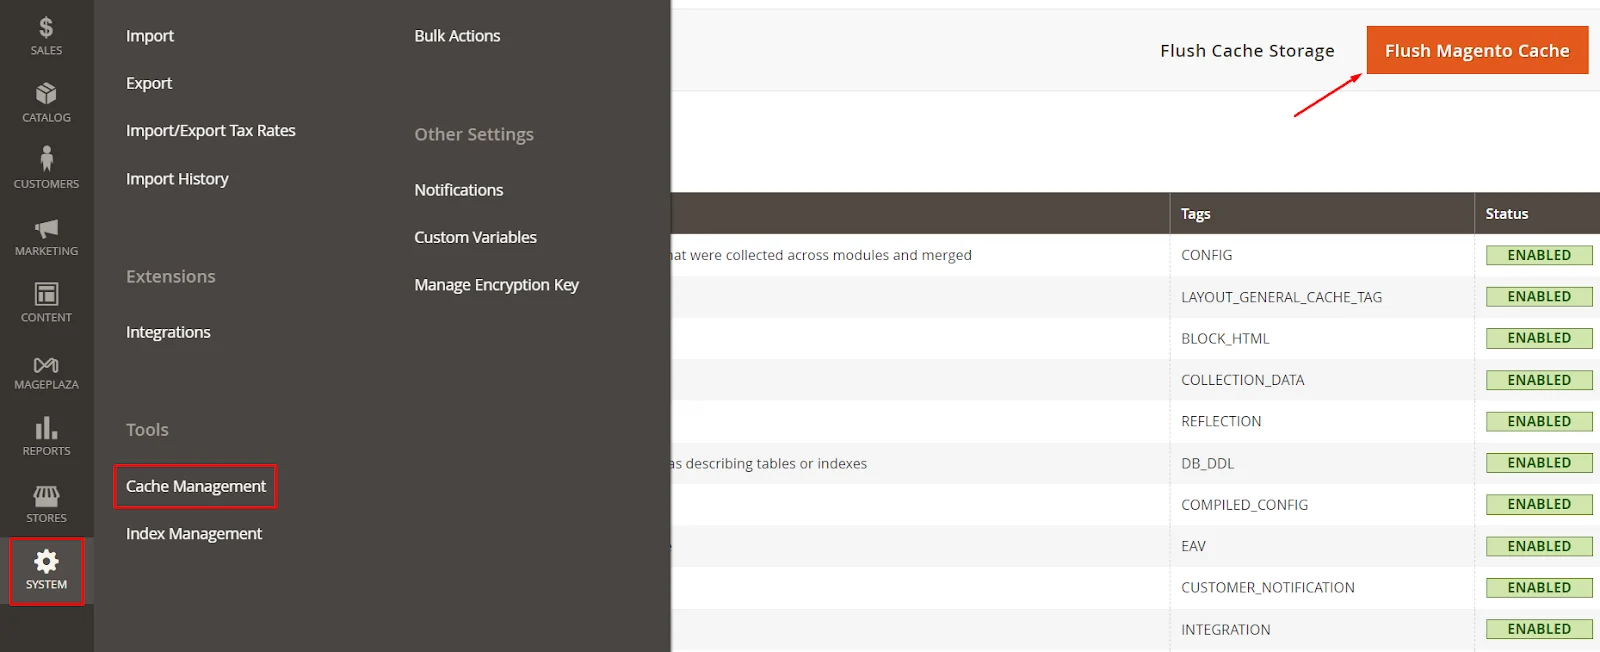
Task: Click the System gear icon
Action: (x=46, y=562)
